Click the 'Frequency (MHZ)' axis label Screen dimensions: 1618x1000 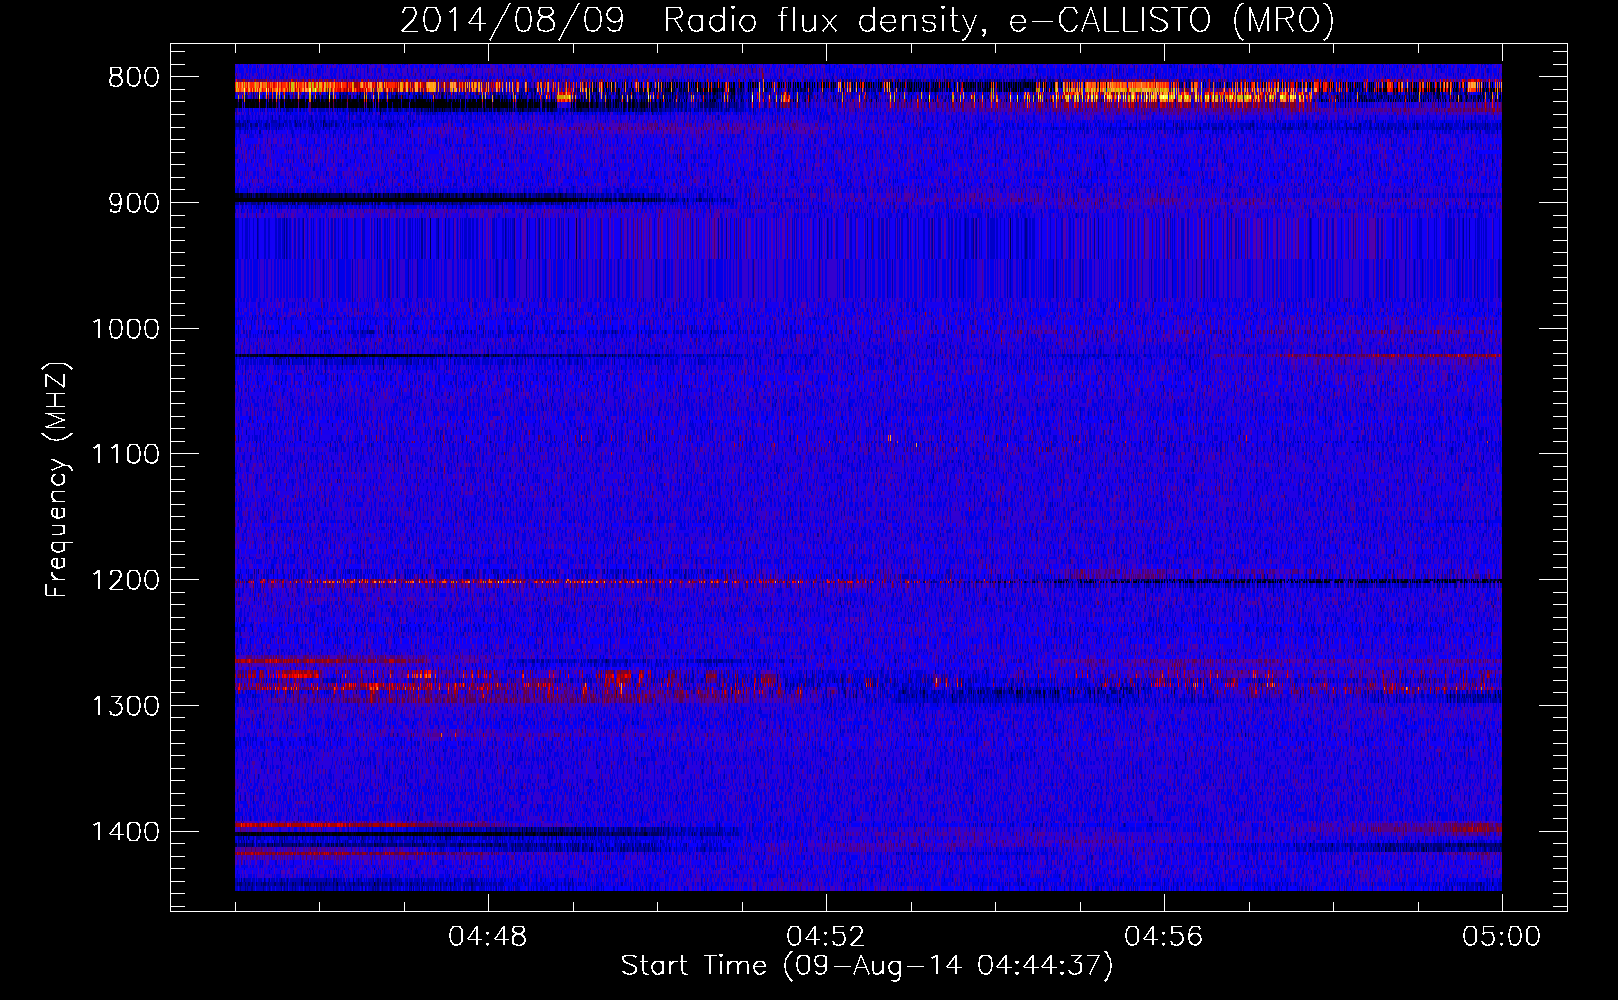(58, 480)
